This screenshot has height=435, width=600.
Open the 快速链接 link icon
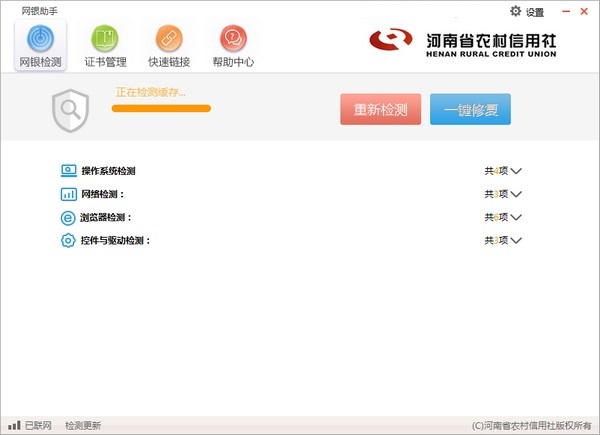(x=168, y=40)
